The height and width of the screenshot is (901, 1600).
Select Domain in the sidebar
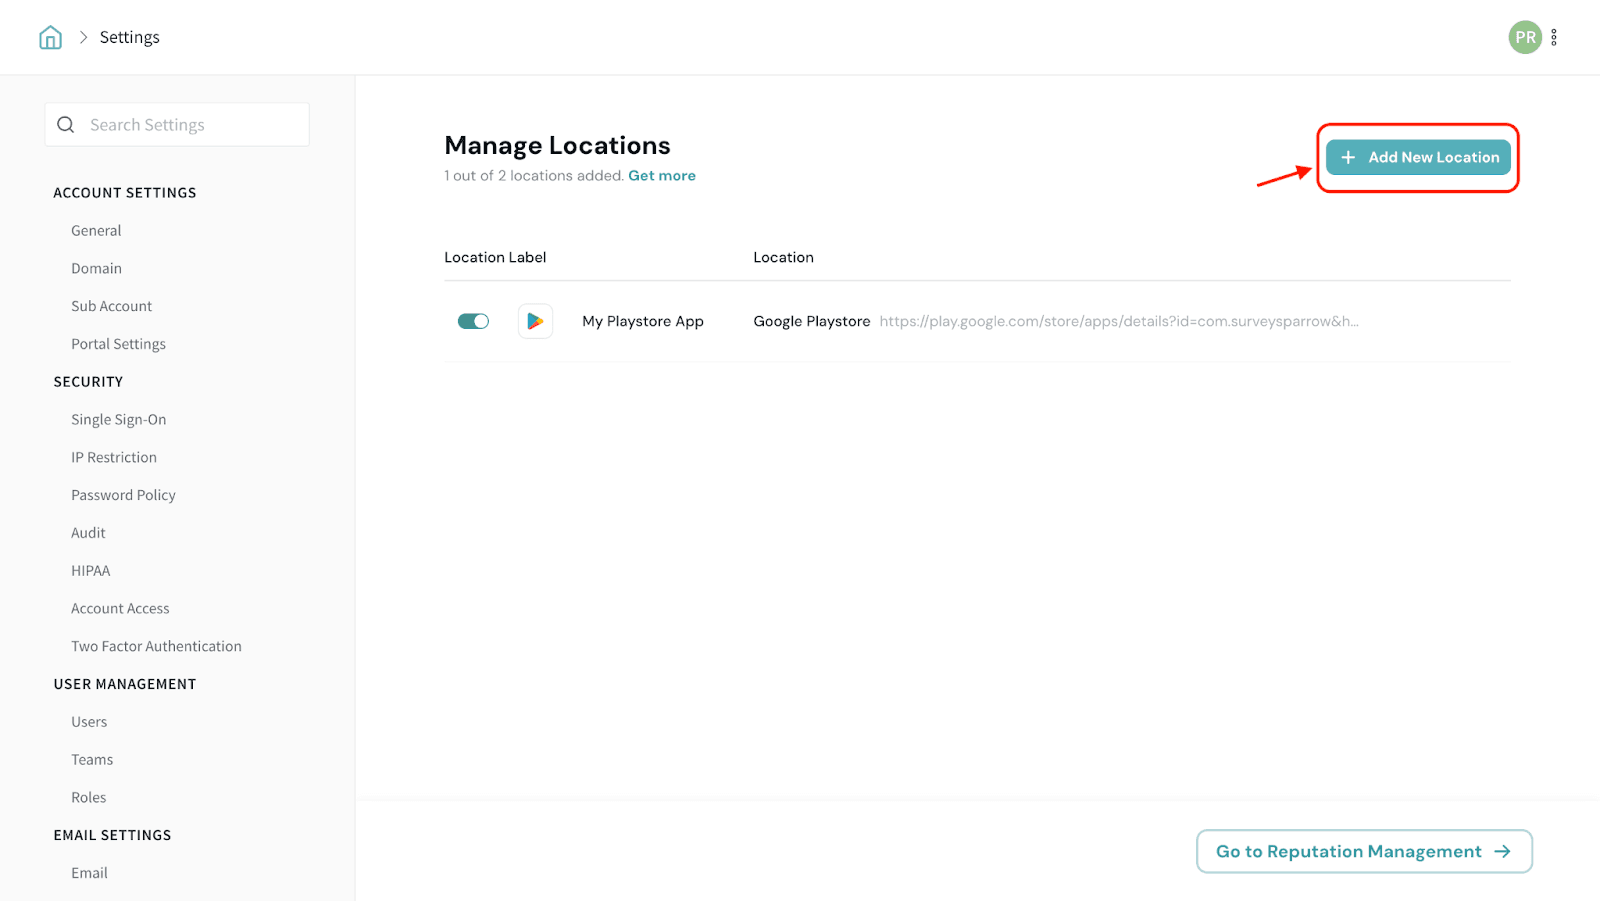(x=96, y=269)
